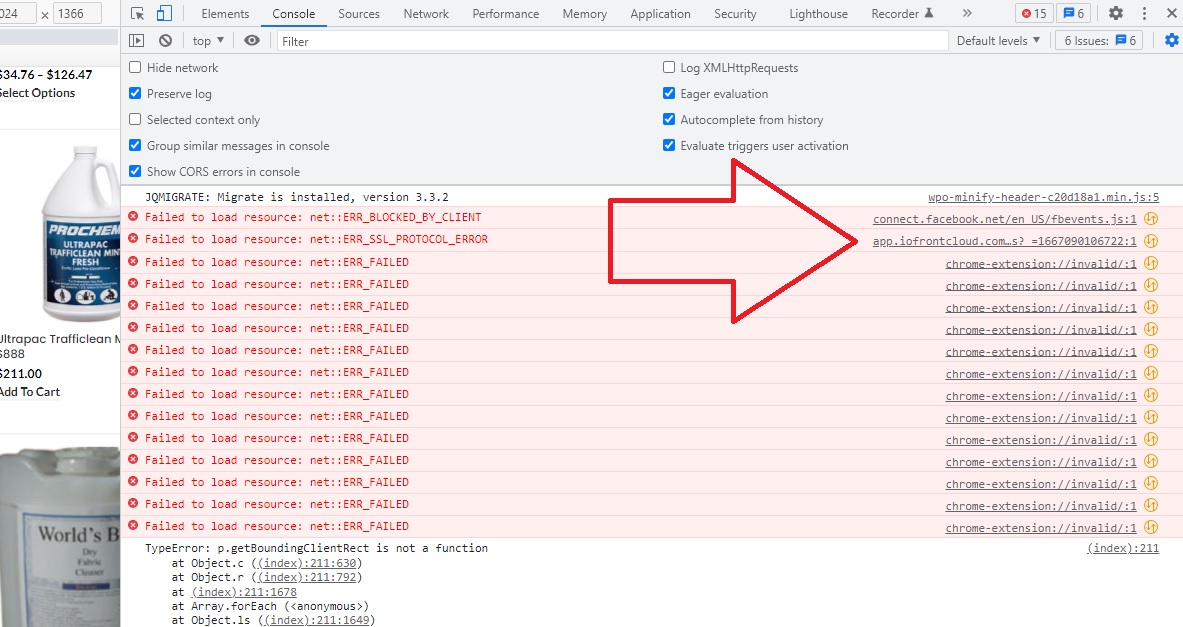Click the clear console icon
Screen dimensions: 1183x627
(x=165, y=41)
